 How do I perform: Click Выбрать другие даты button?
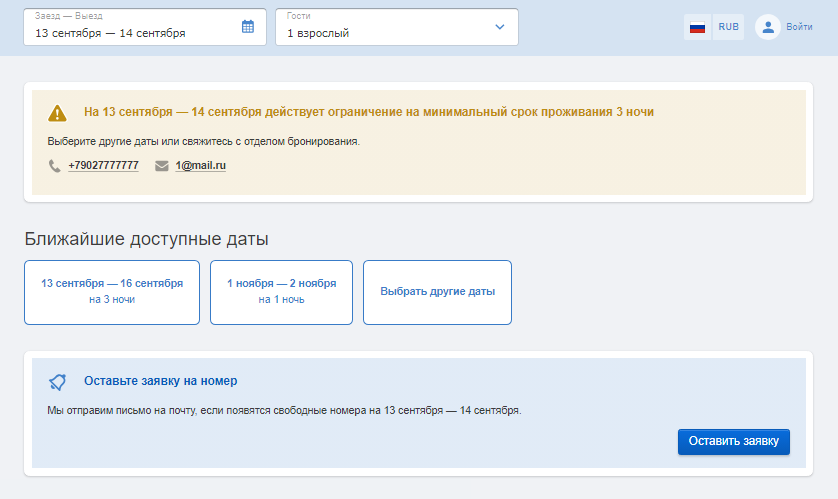tap(437, 292)
